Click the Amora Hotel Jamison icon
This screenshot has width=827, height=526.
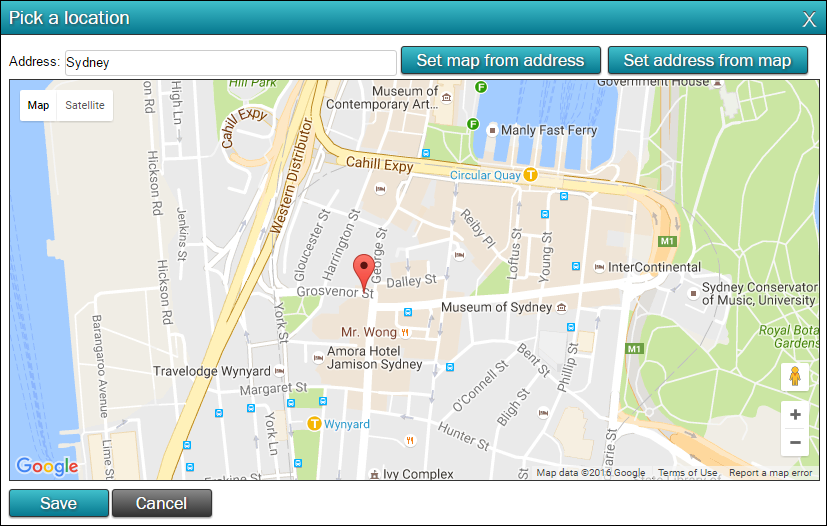click(318, 358)
